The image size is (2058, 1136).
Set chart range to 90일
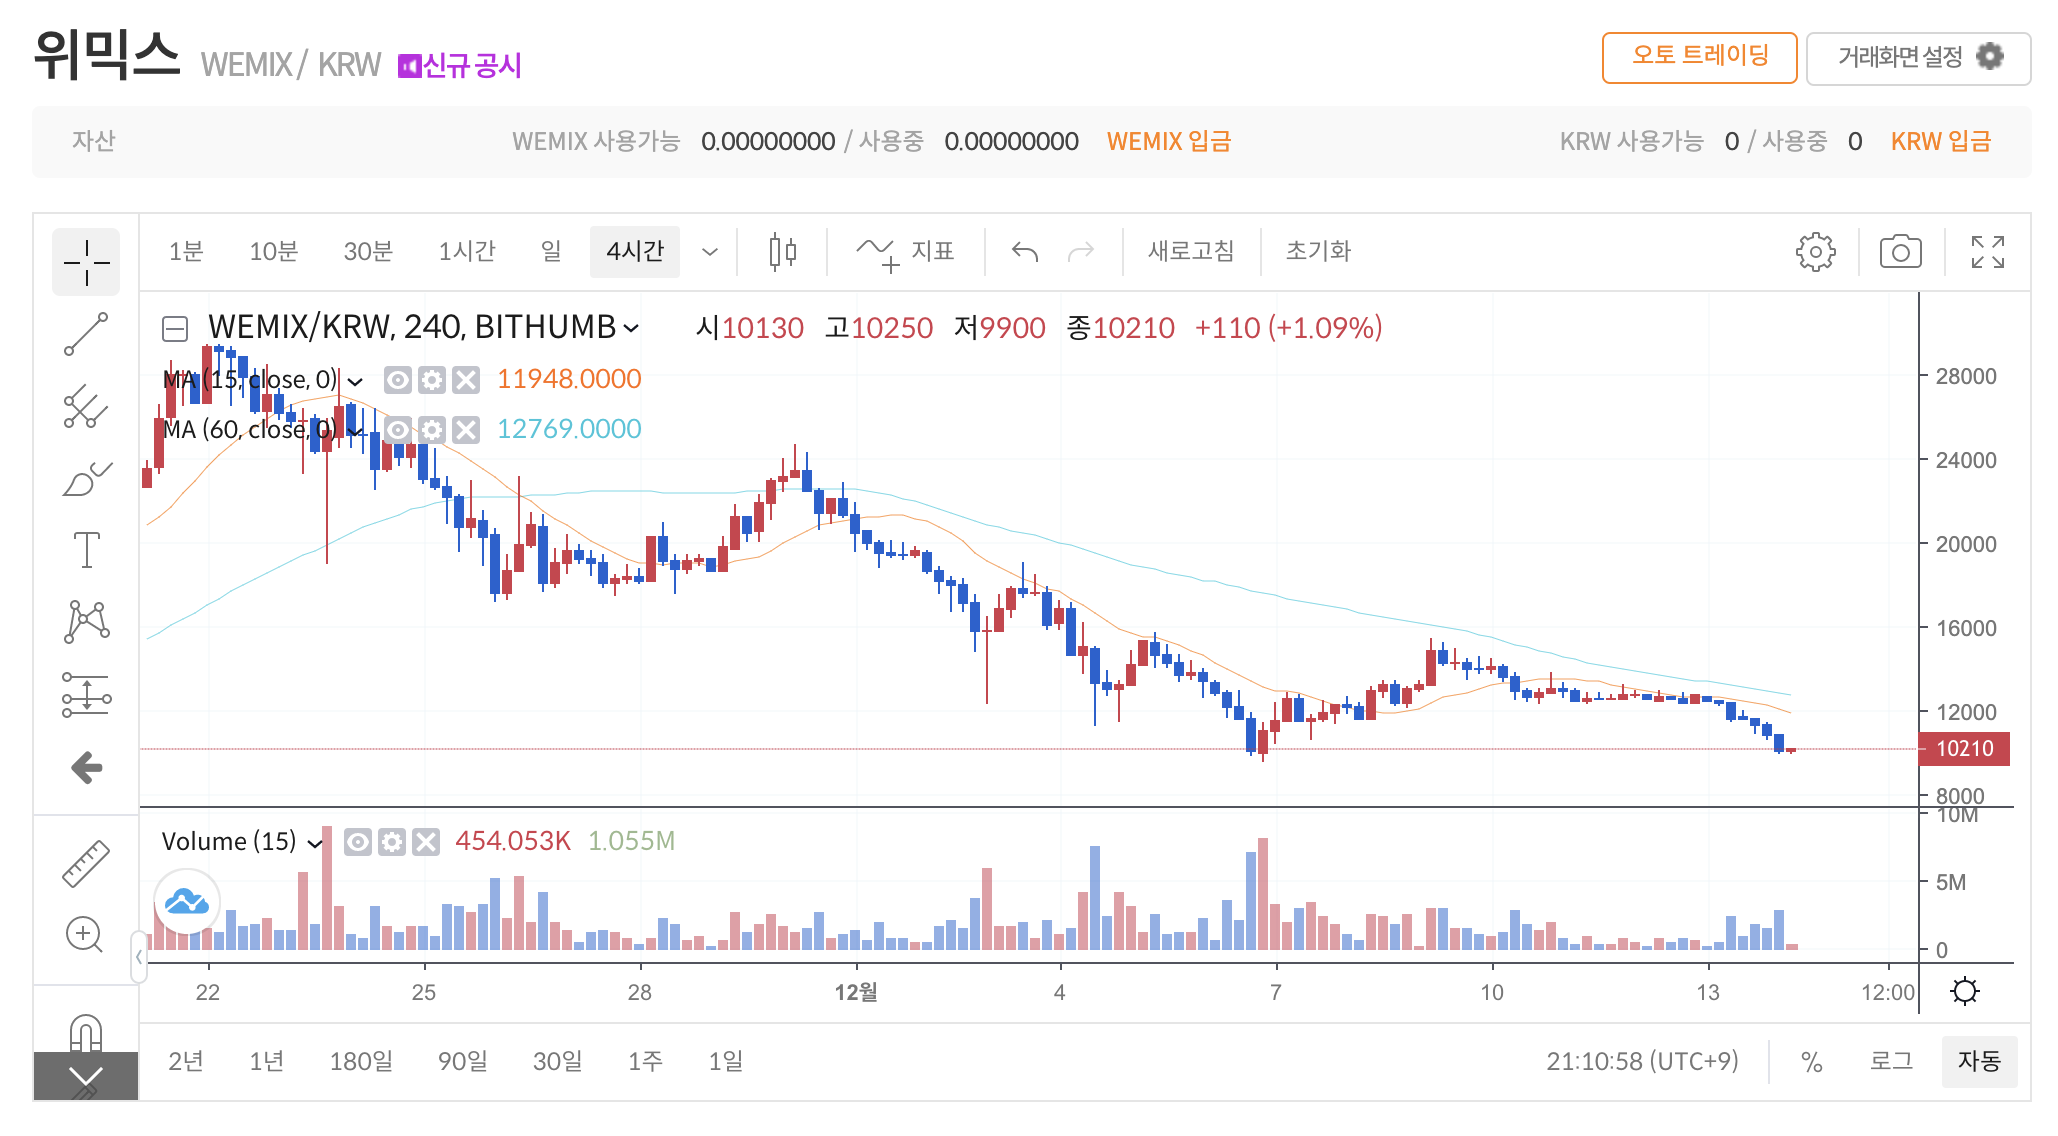[463, 1061]
